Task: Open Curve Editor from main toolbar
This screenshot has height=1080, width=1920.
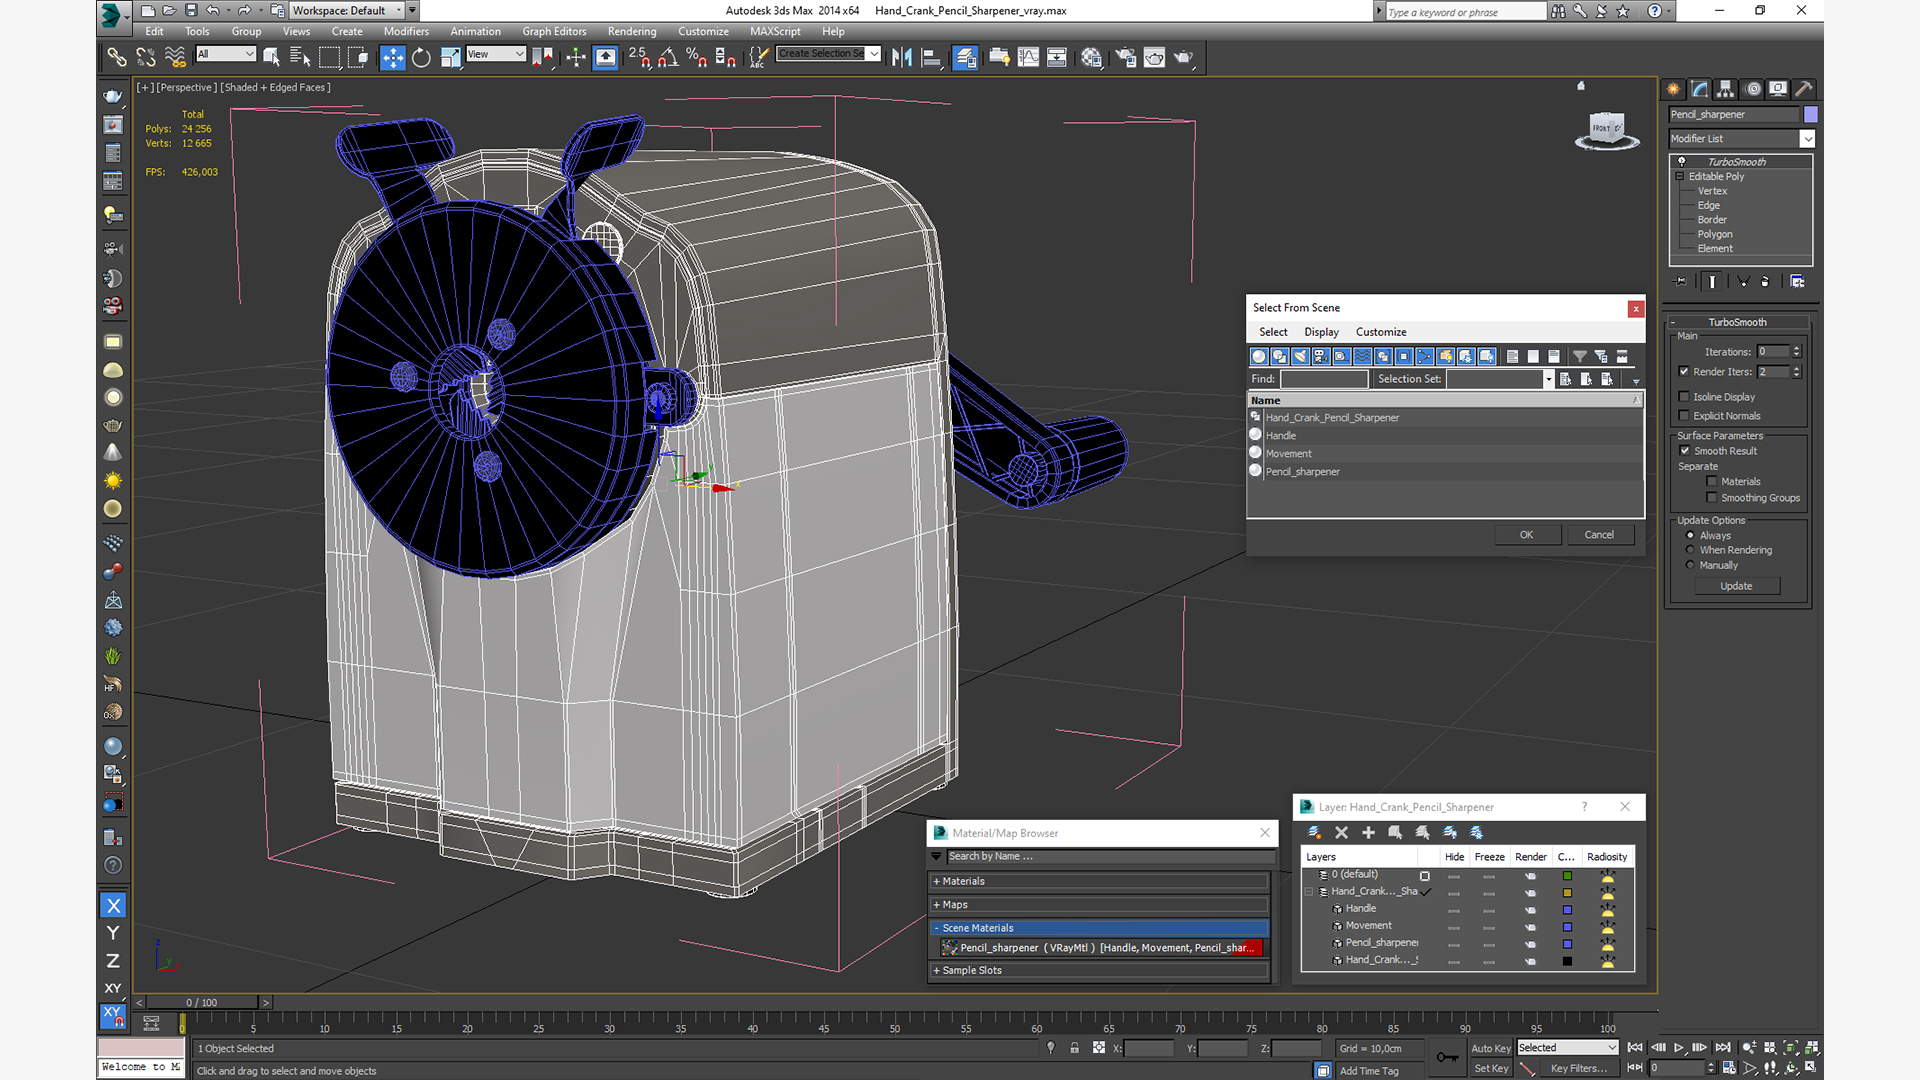Action: click(x=1028, y=58)
